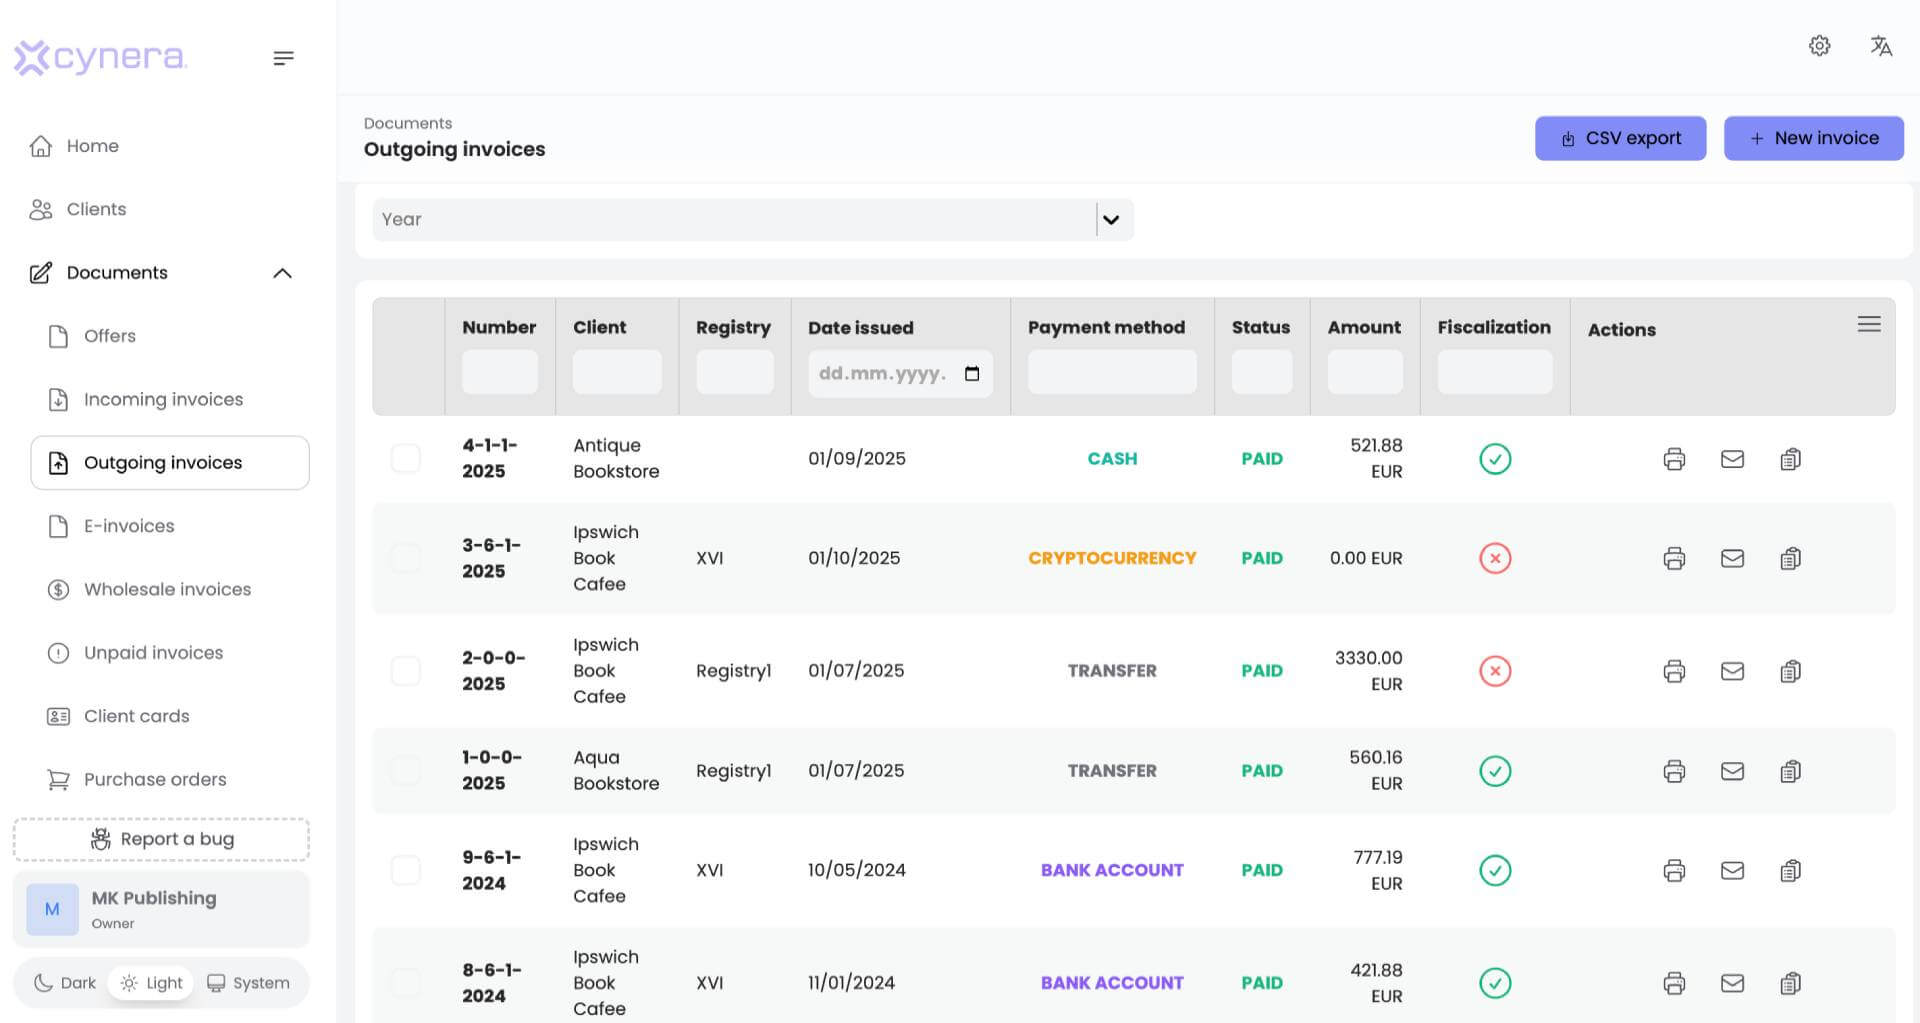The height and width of the screenshot is (1023, 1920).
Task: Select checkbox for invoice 2-0-0-2025
Action: (405, 671)
